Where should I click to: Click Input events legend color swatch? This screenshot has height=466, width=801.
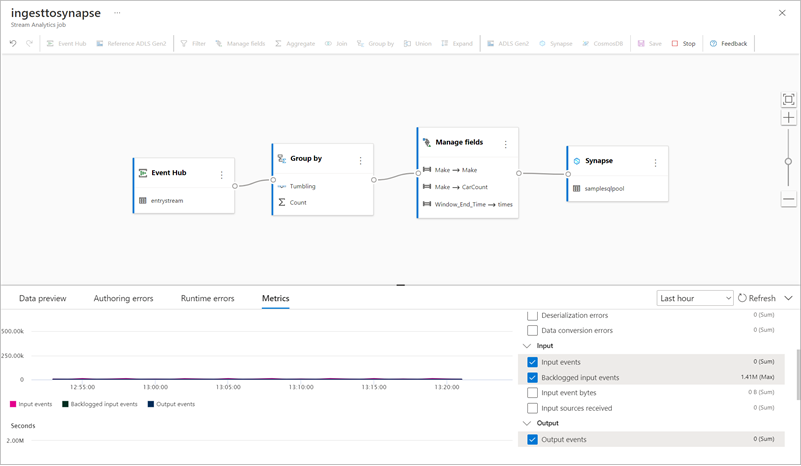coord(13,404)
